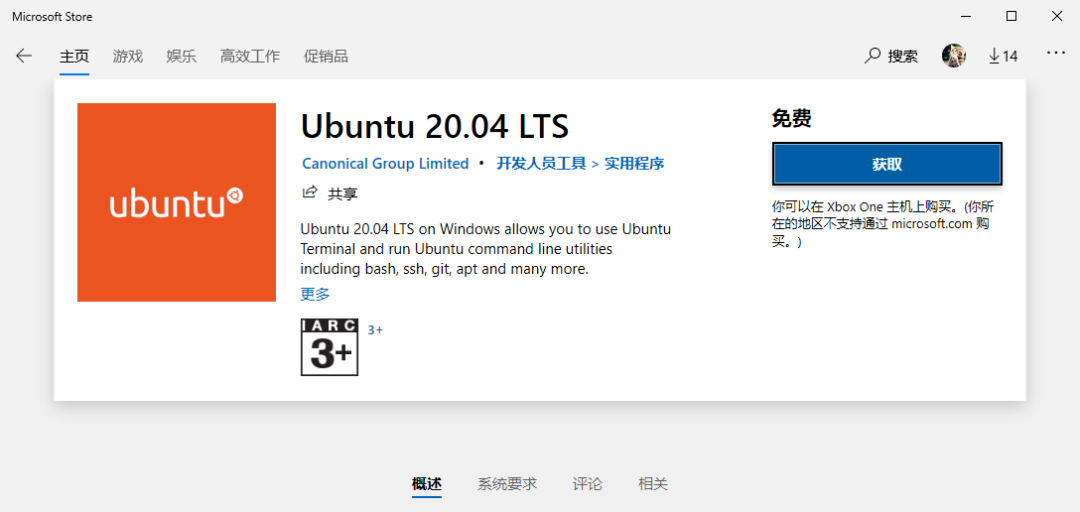This screenshot has height=512, width=1080.
Task: Switch to the 主页 tab
Action: (74, 57)
